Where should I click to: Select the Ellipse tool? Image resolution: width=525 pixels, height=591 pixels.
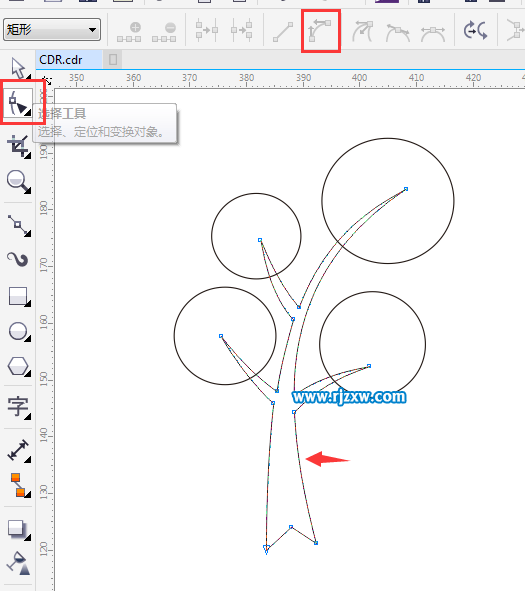18,332
